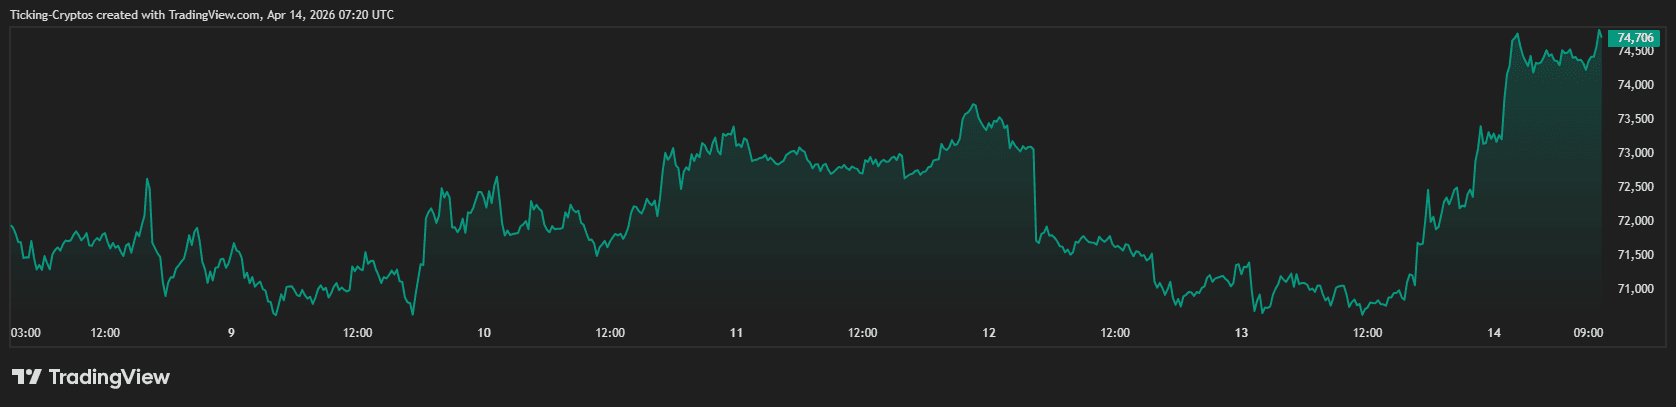Click the 72,500 price axis label
The width and height of the screenshot is (1676, 407).
1635,187
